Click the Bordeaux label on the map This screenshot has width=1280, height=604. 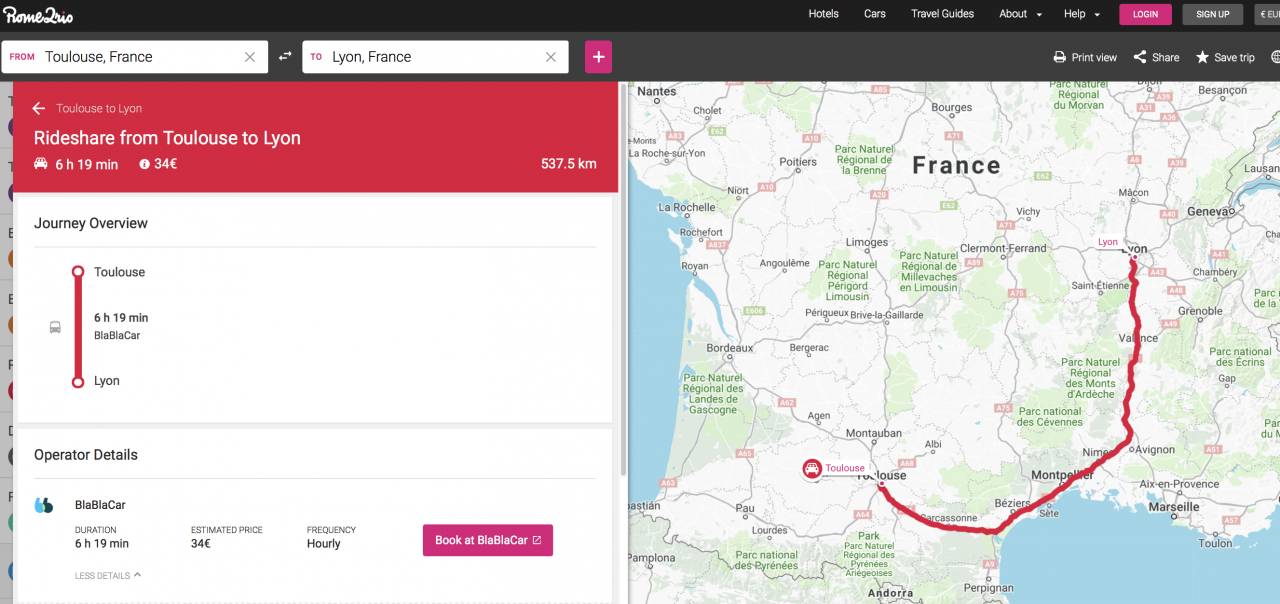tap(730, 348)
